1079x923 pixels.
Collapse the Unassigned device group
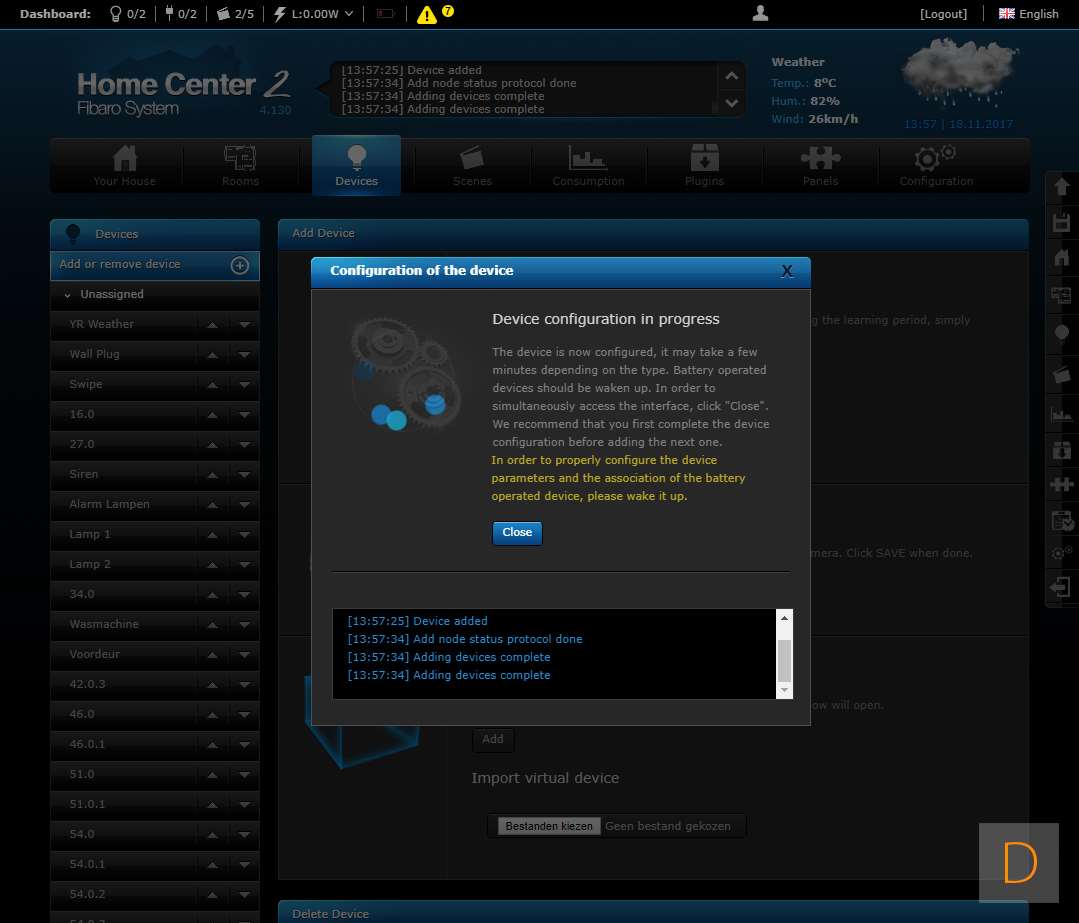(x=68, y=295)
